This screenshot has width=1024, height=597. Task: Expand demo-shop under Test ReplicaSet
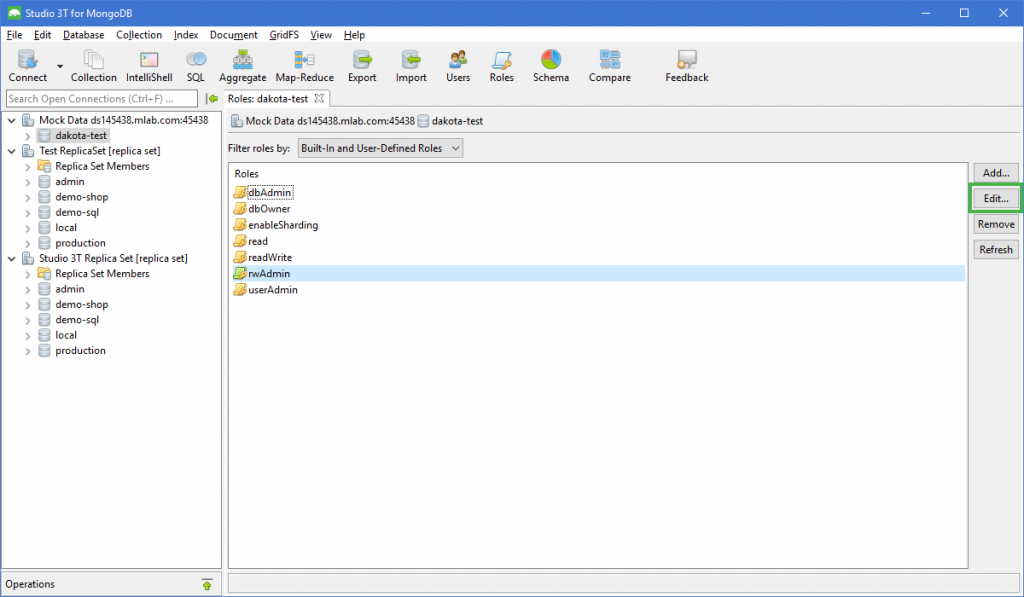(27, 197)
